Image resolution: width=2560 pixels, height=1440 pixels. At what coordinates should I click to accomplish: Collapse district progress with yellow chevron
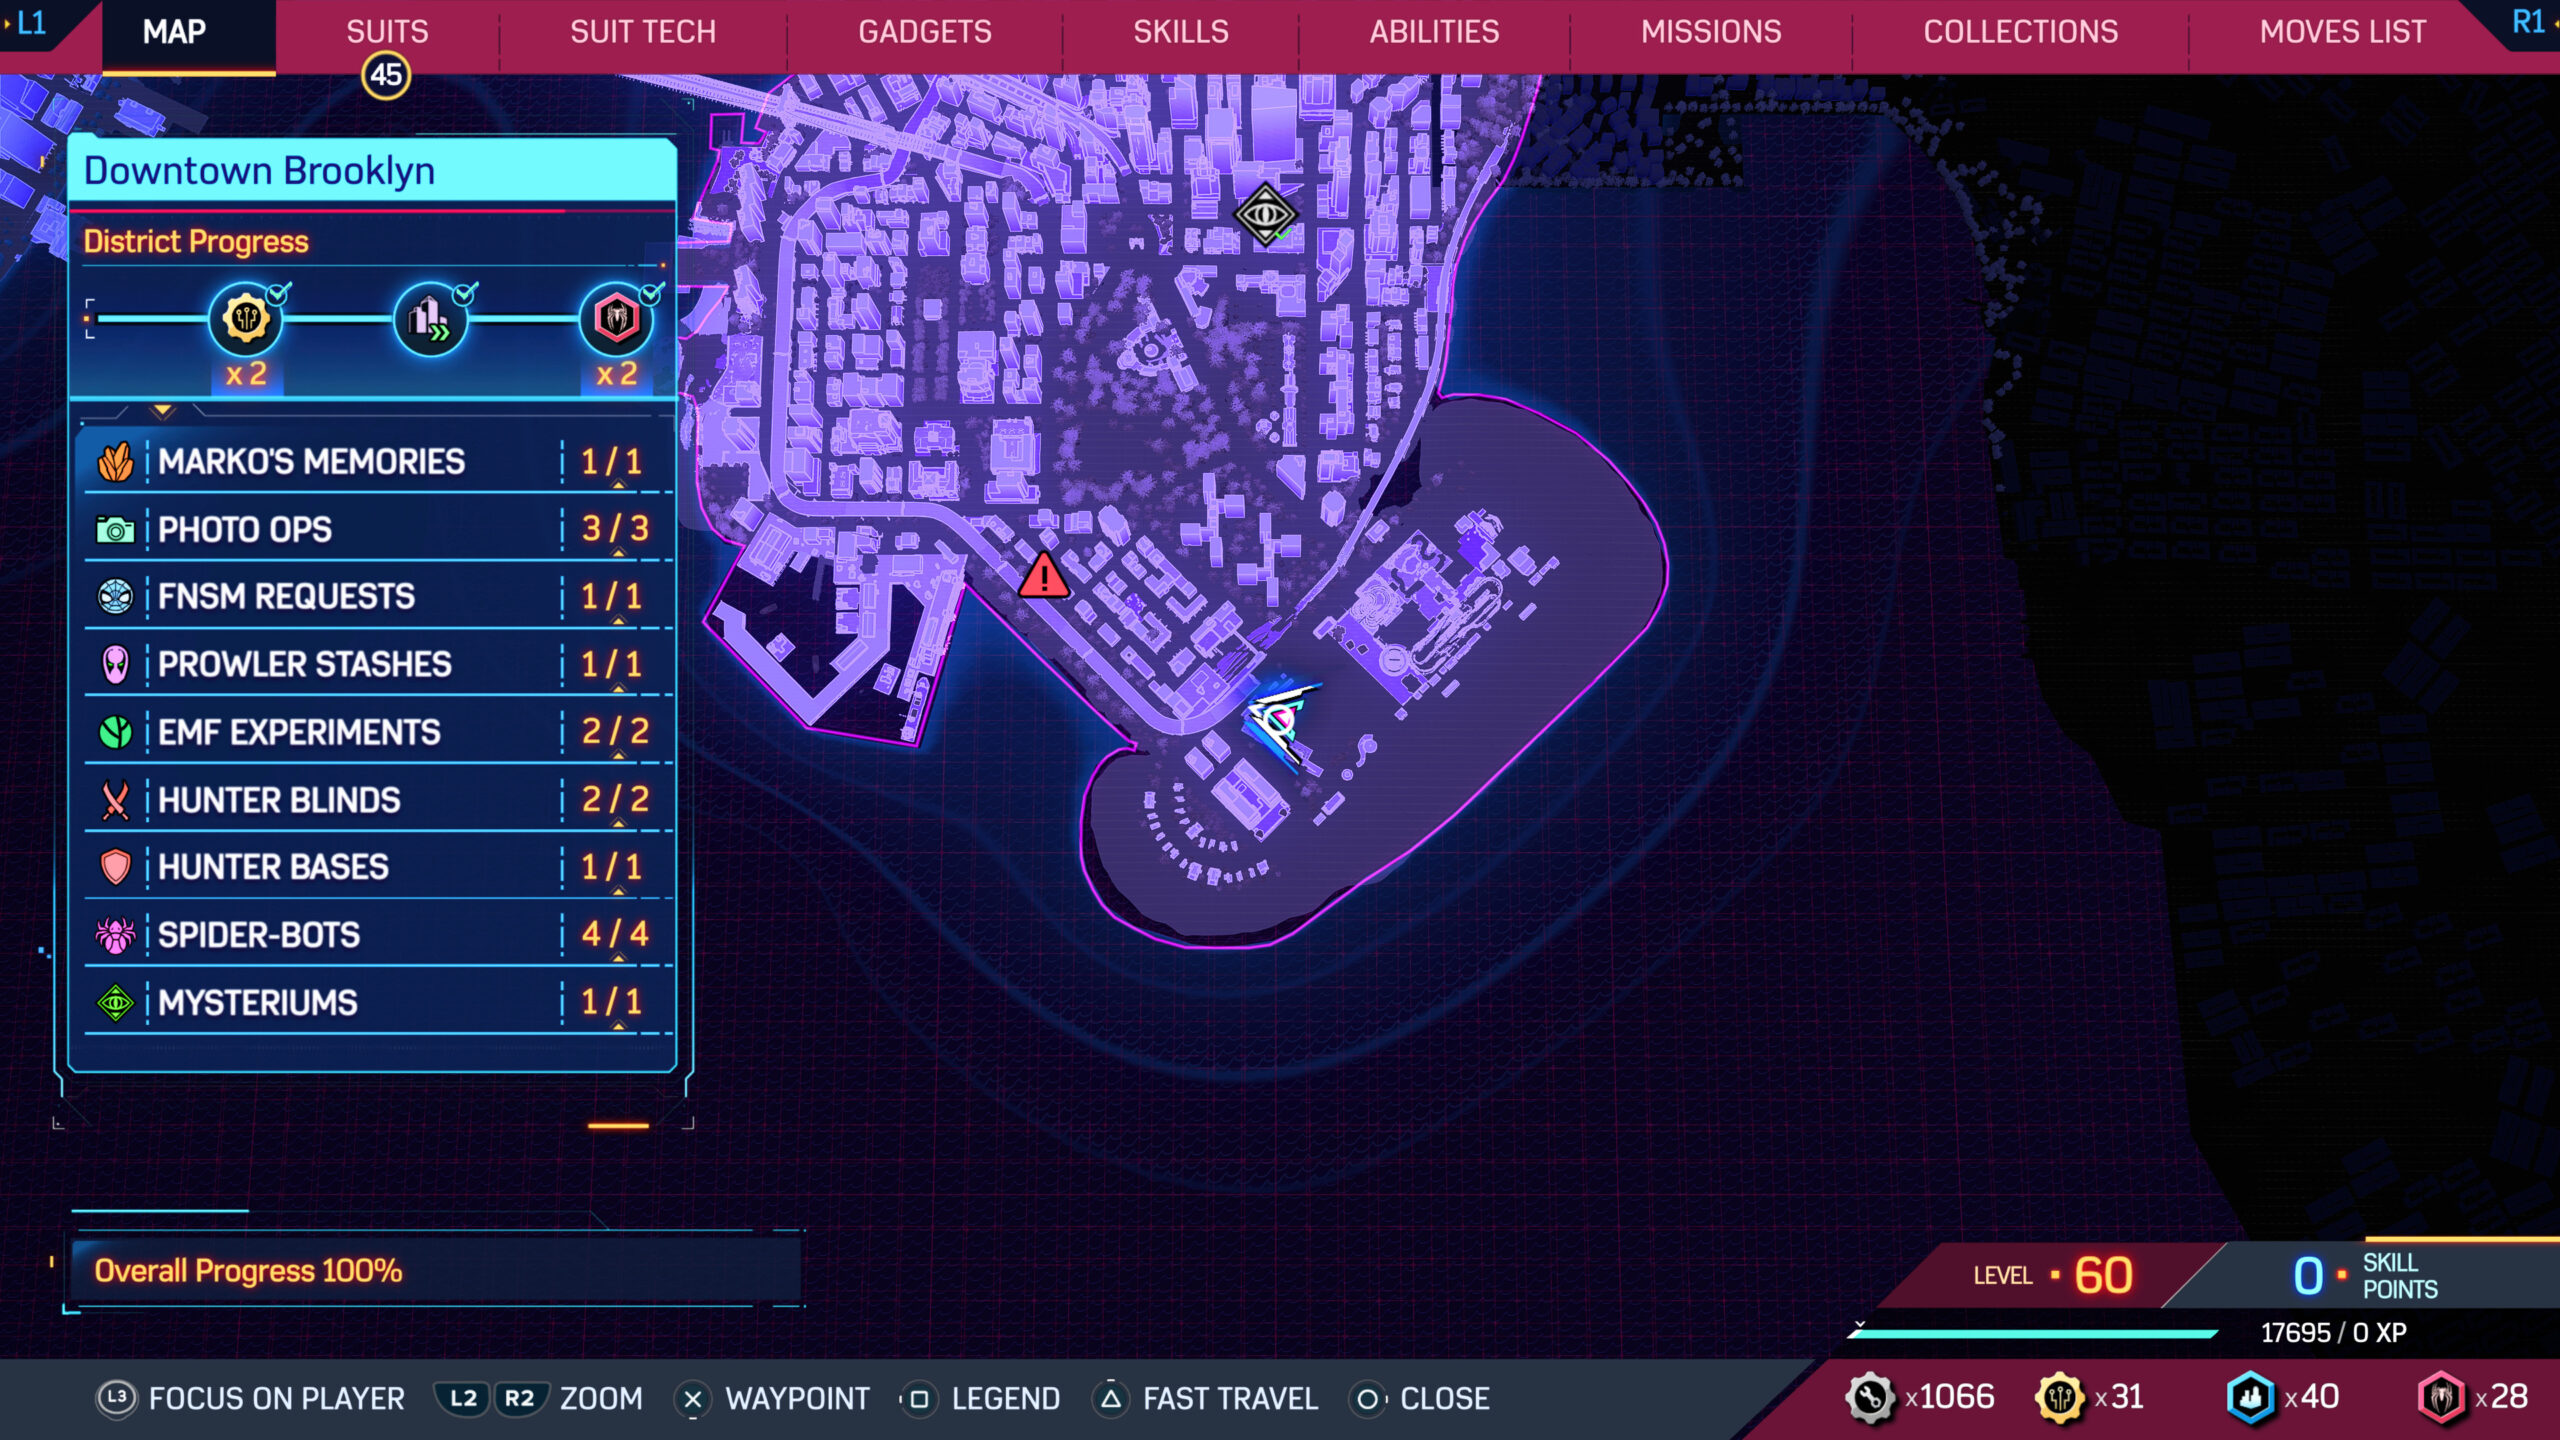click(x=162, y=410)
